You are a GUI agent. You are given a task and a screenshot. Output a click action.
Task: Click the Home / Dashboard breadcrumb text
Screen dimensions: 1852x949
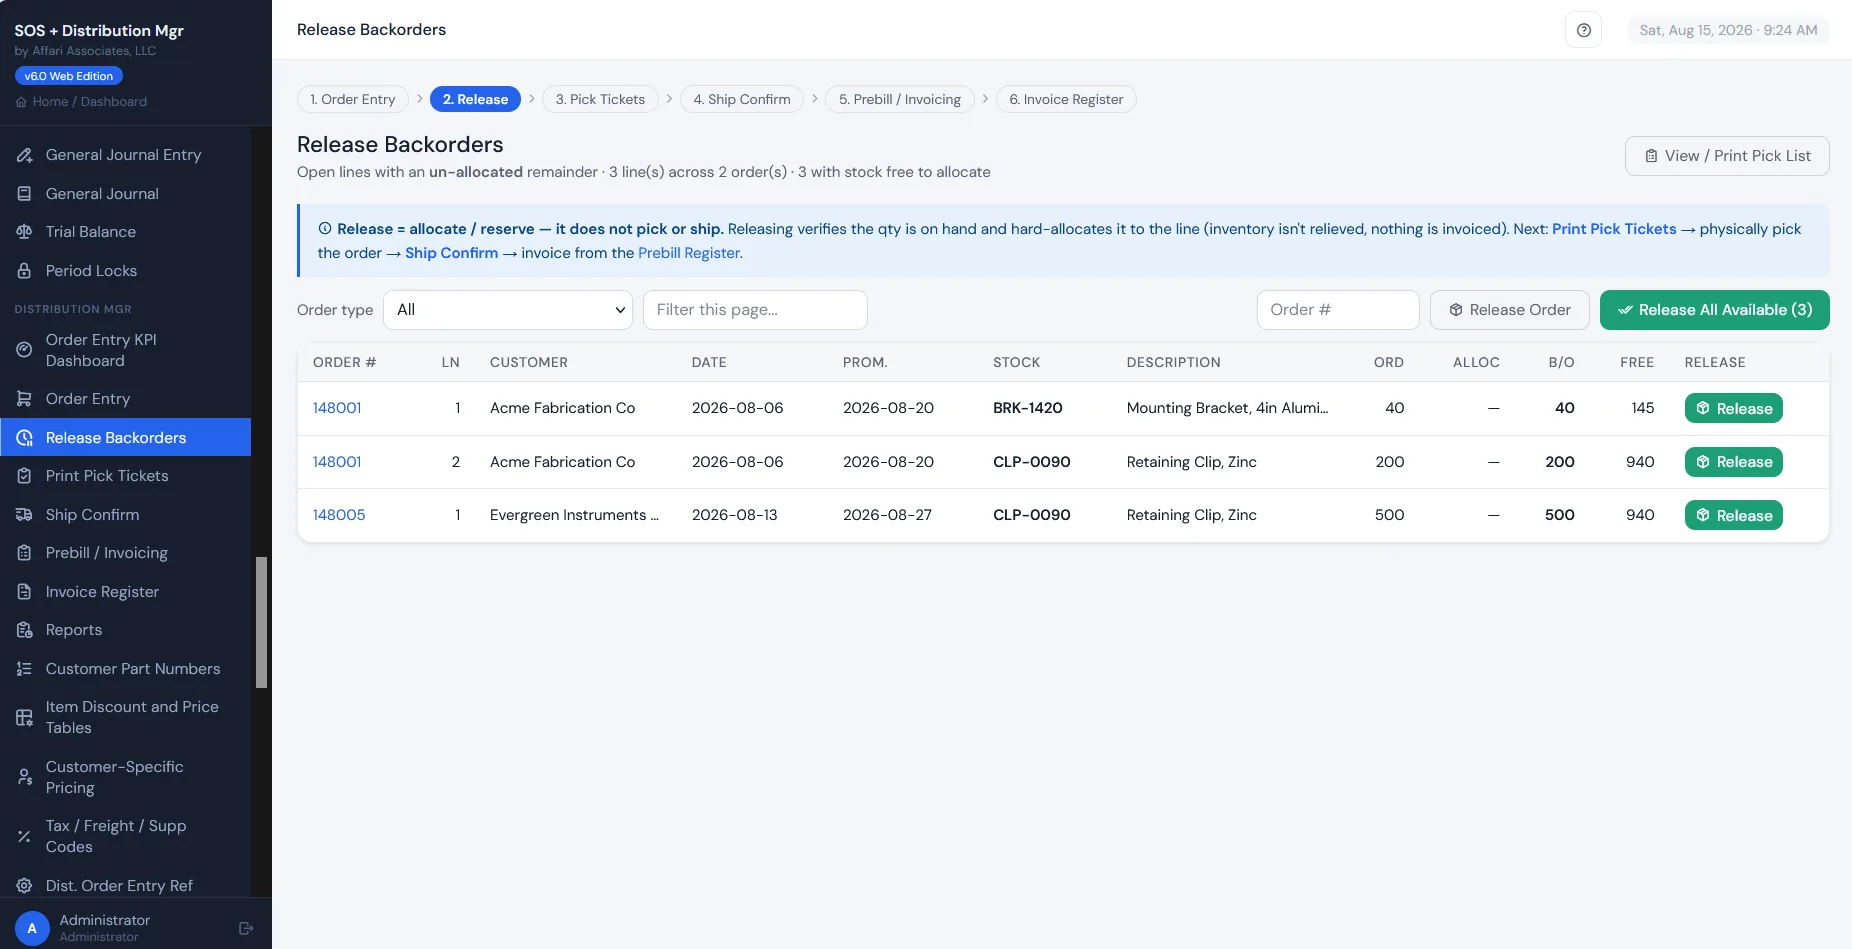pos(89,102)
